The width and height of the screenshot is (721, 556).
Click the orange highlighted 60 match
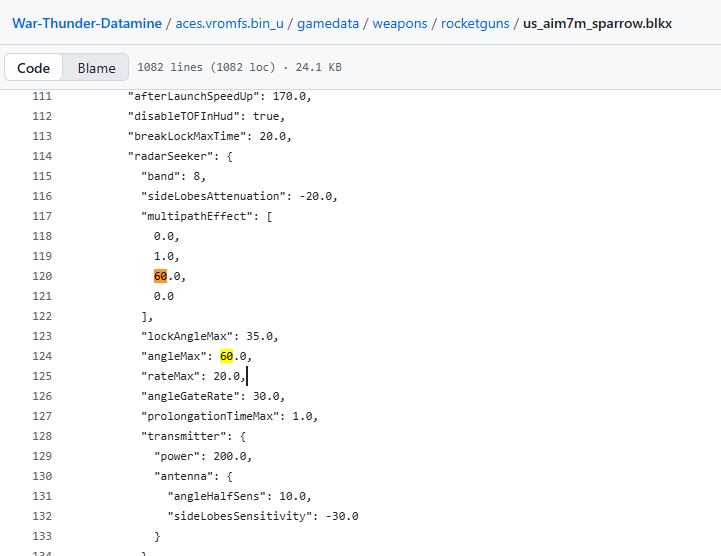point(160,276)
